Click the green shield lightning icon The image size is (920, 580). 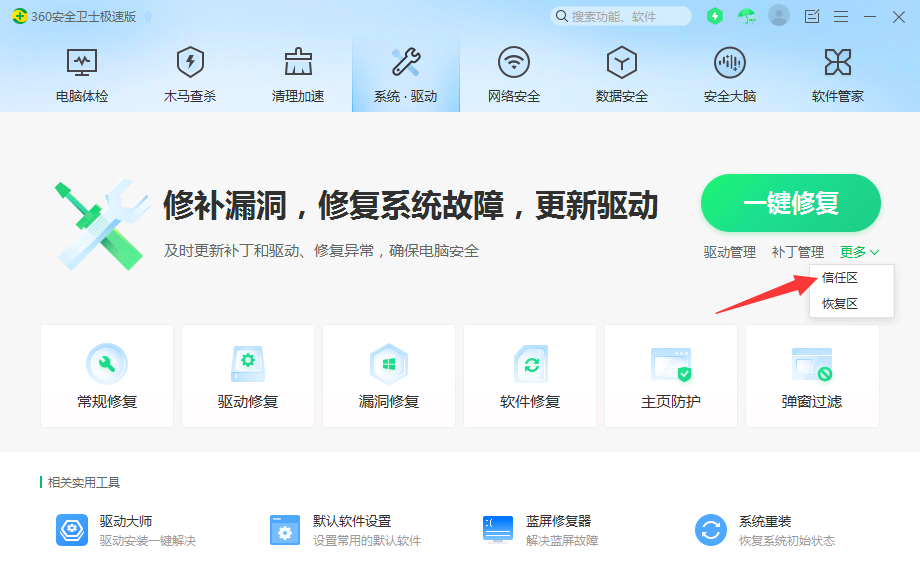coord(715,16)
